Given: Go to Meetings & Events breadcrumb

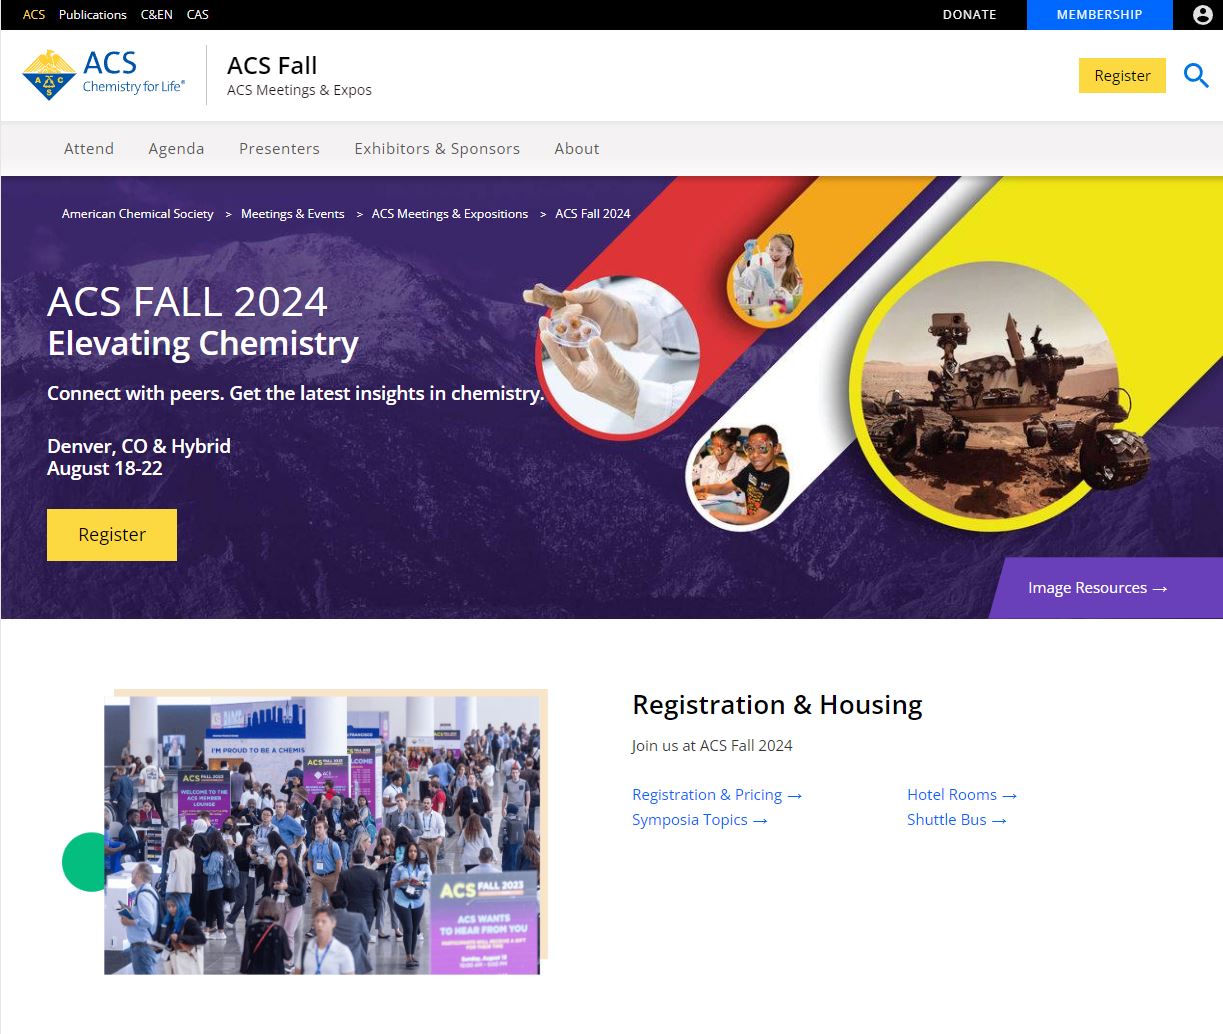Looking at the screenshot, I should pos(293,214).
